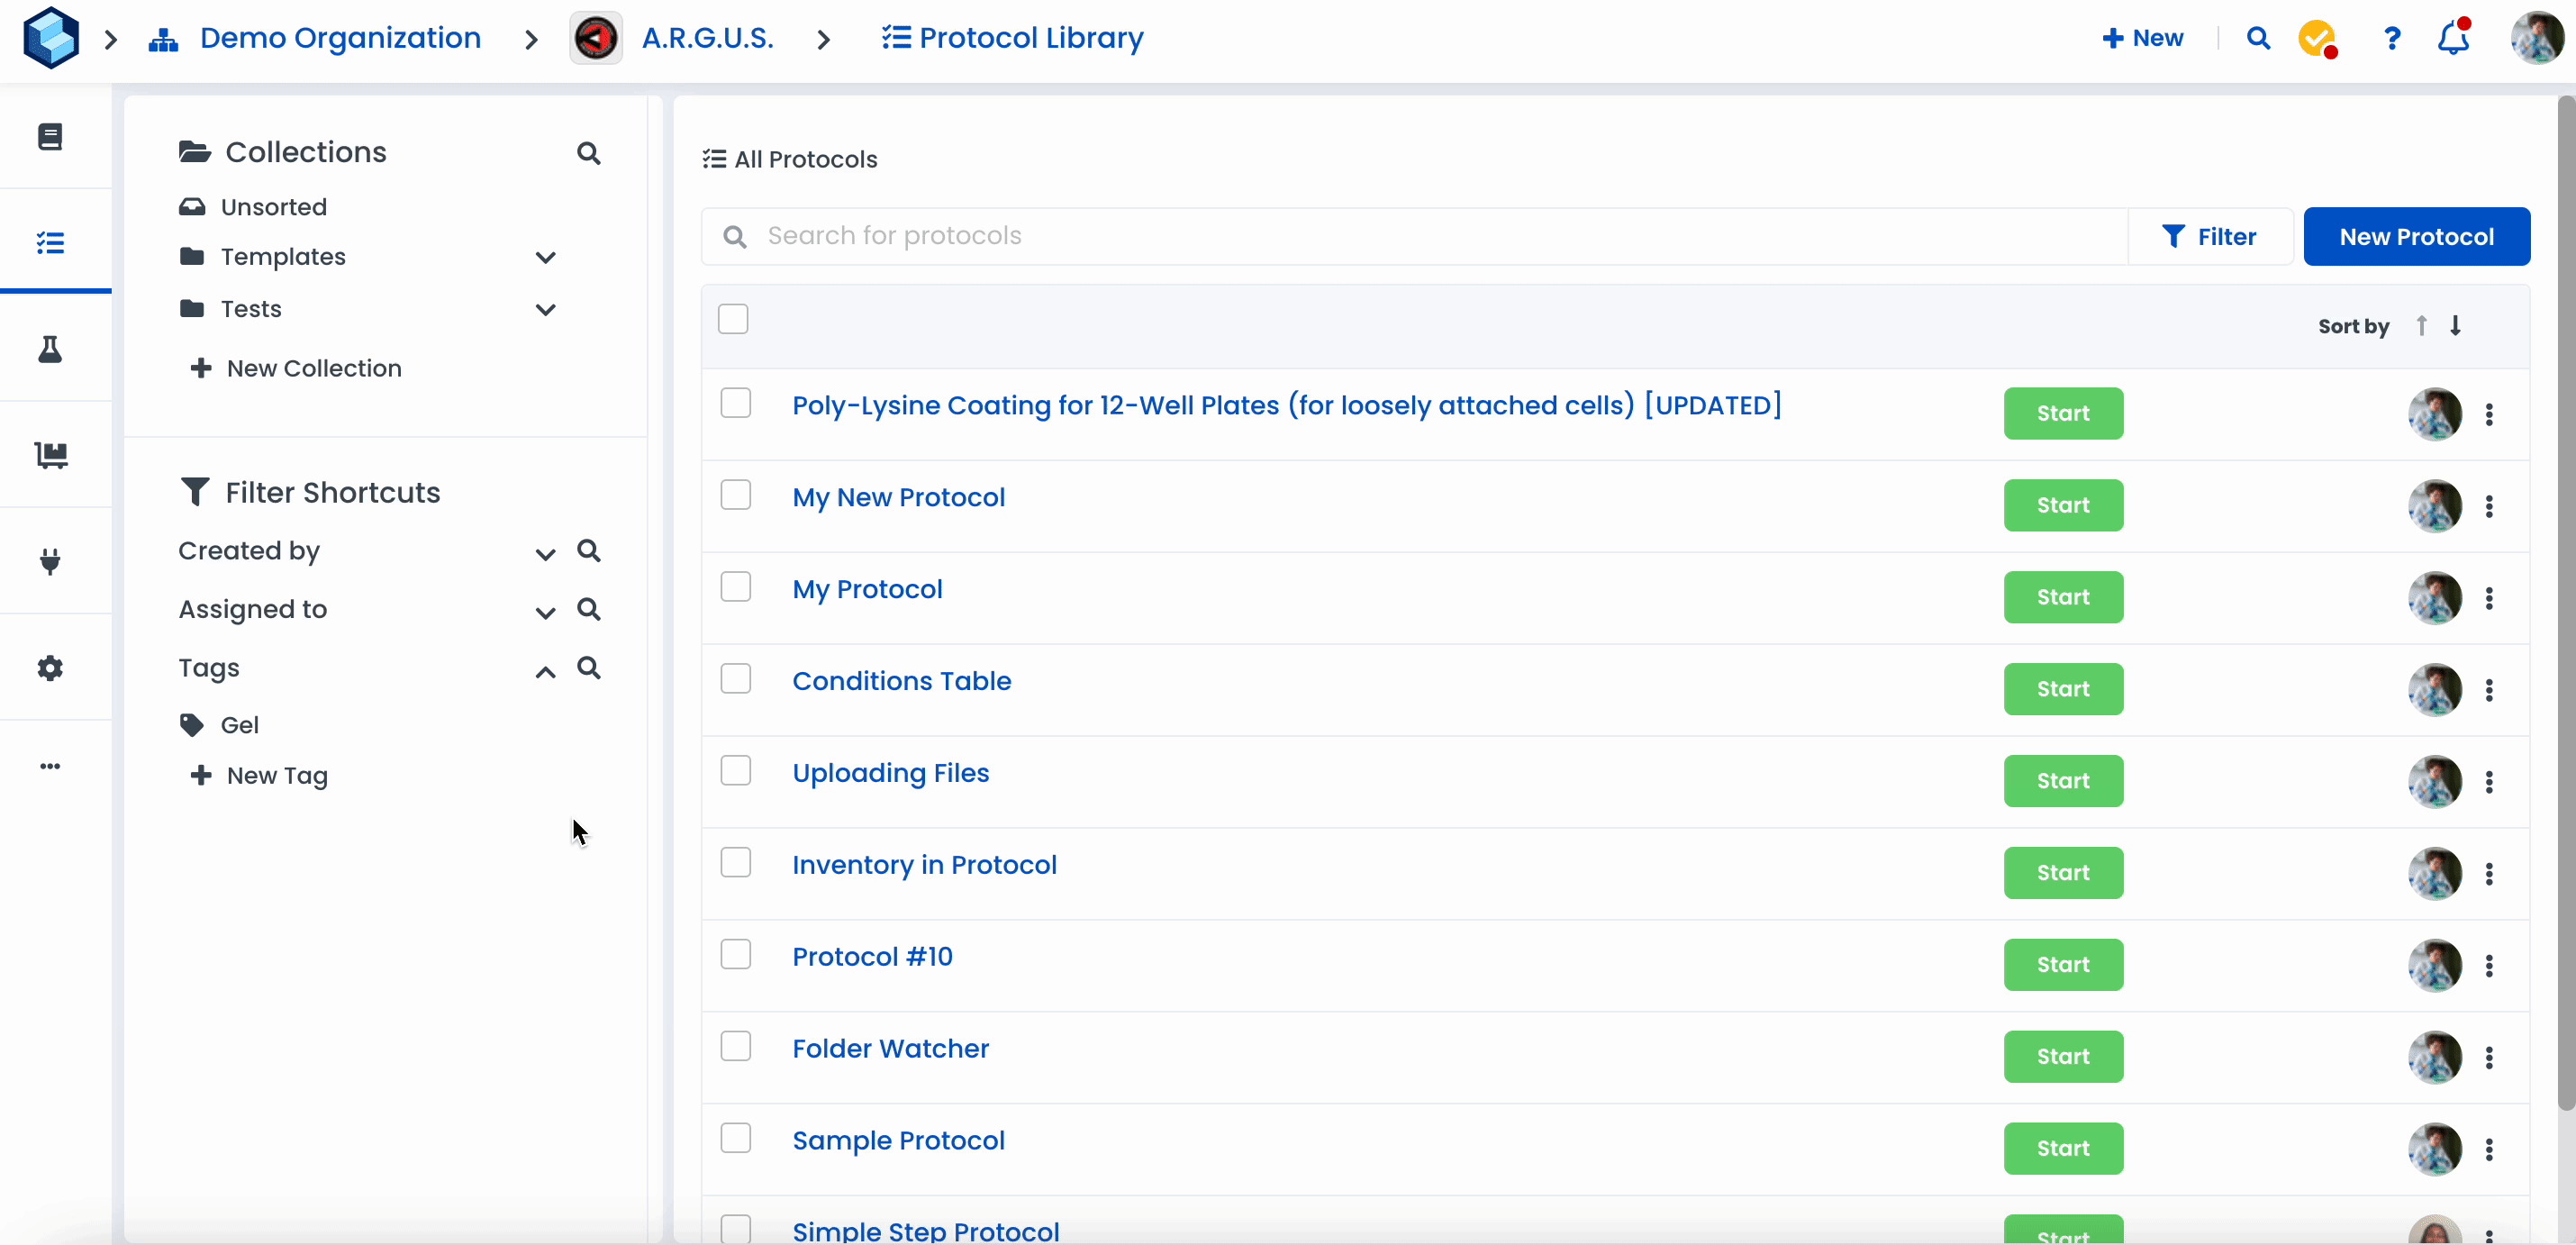The height and width of the screenshot is (1245, 2576).
Task: Open options menu for My Protocol
Action: [2489, 598]
